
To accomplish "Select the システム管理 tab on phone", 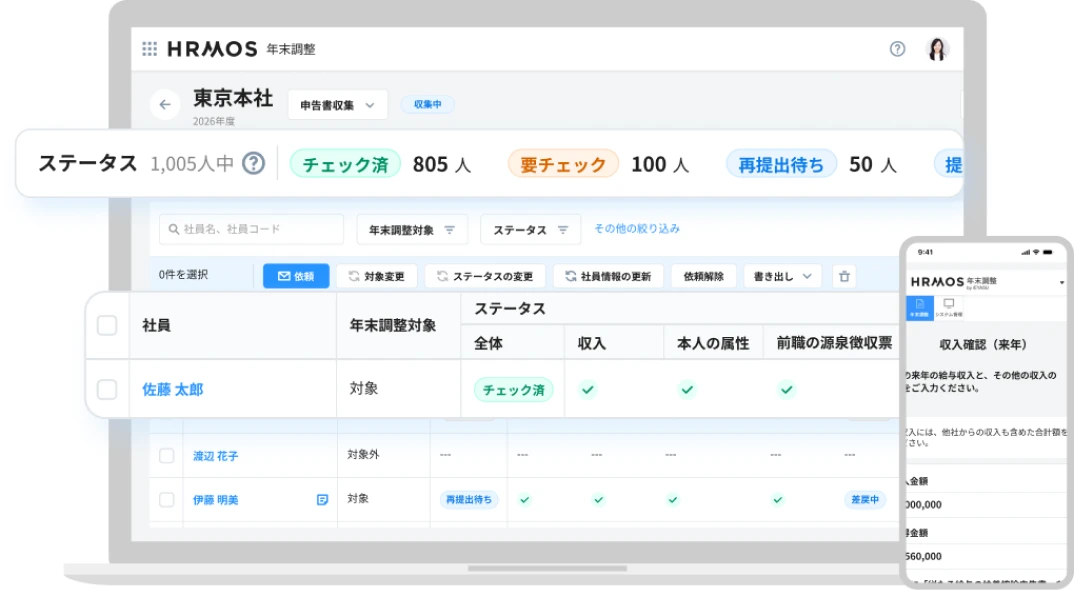I will tap(949, 307).
